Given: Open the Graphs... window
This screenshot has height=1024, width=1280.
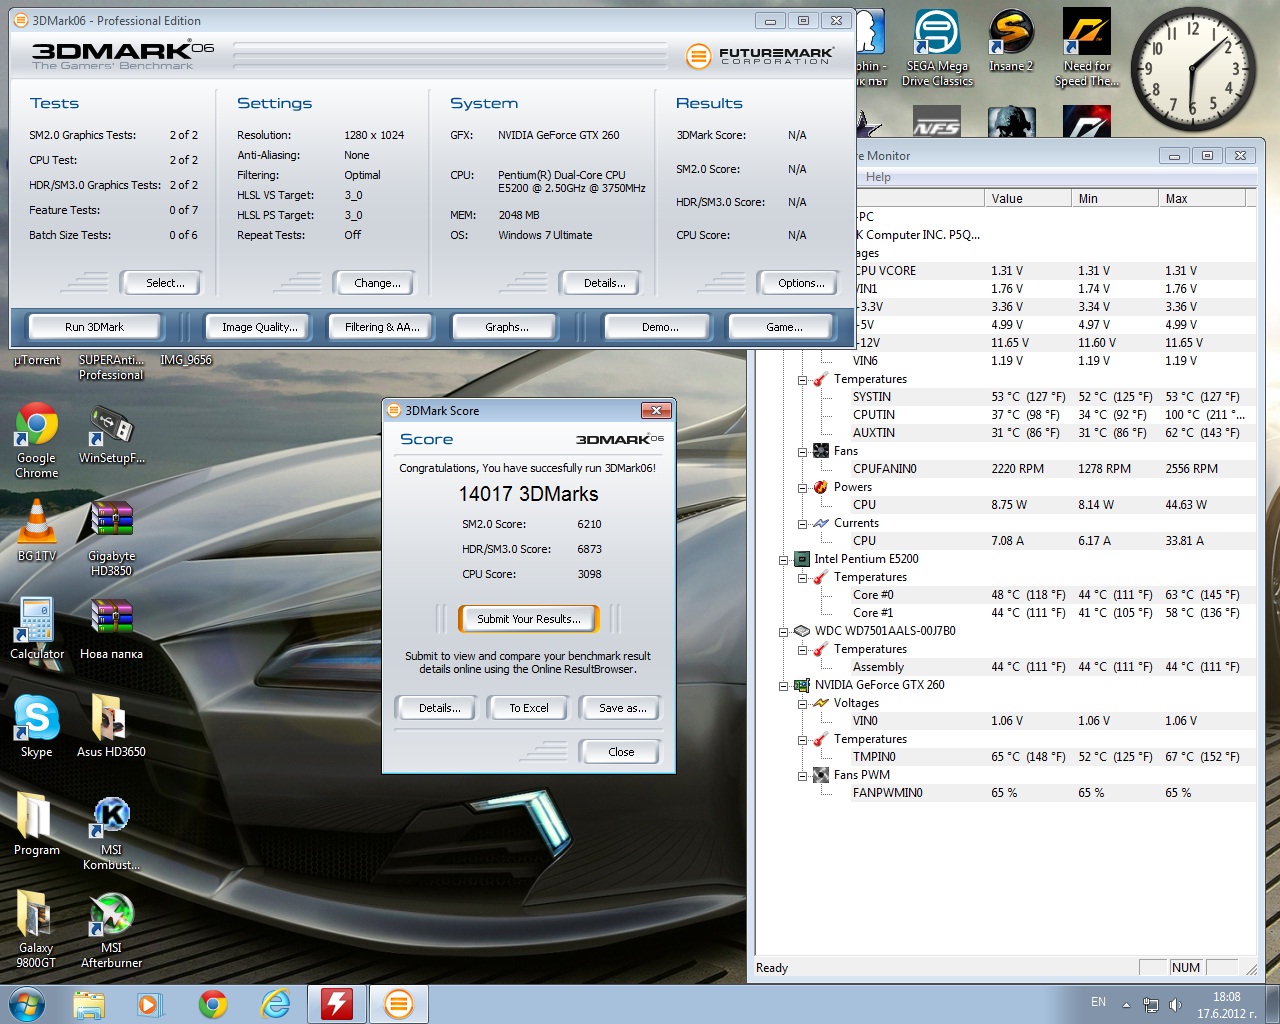Looking at the screenshot, I should 507,327.
